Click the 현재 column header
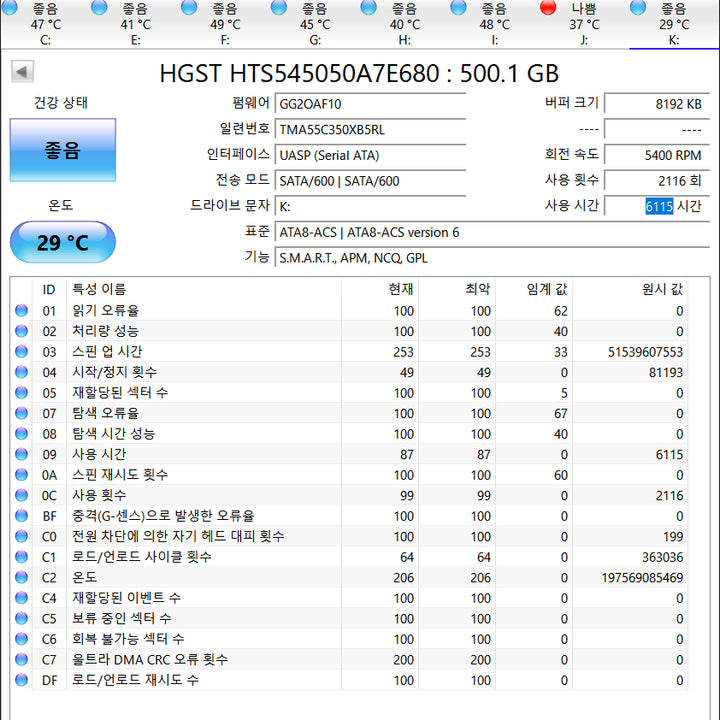 point(380,289)
